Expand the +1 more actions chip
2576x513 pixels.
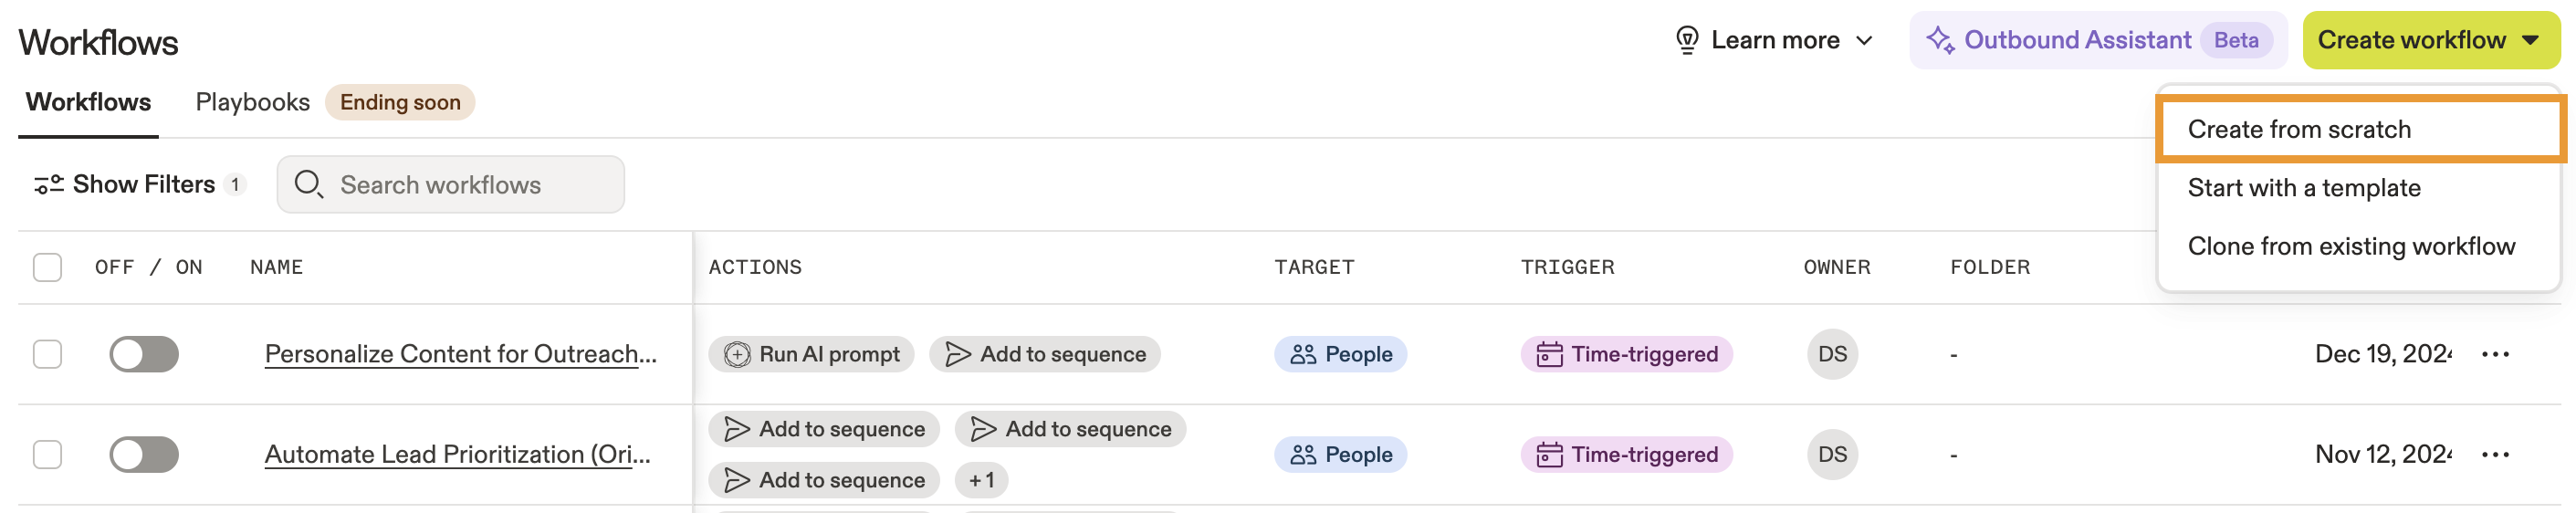click(x=981, y=480)
